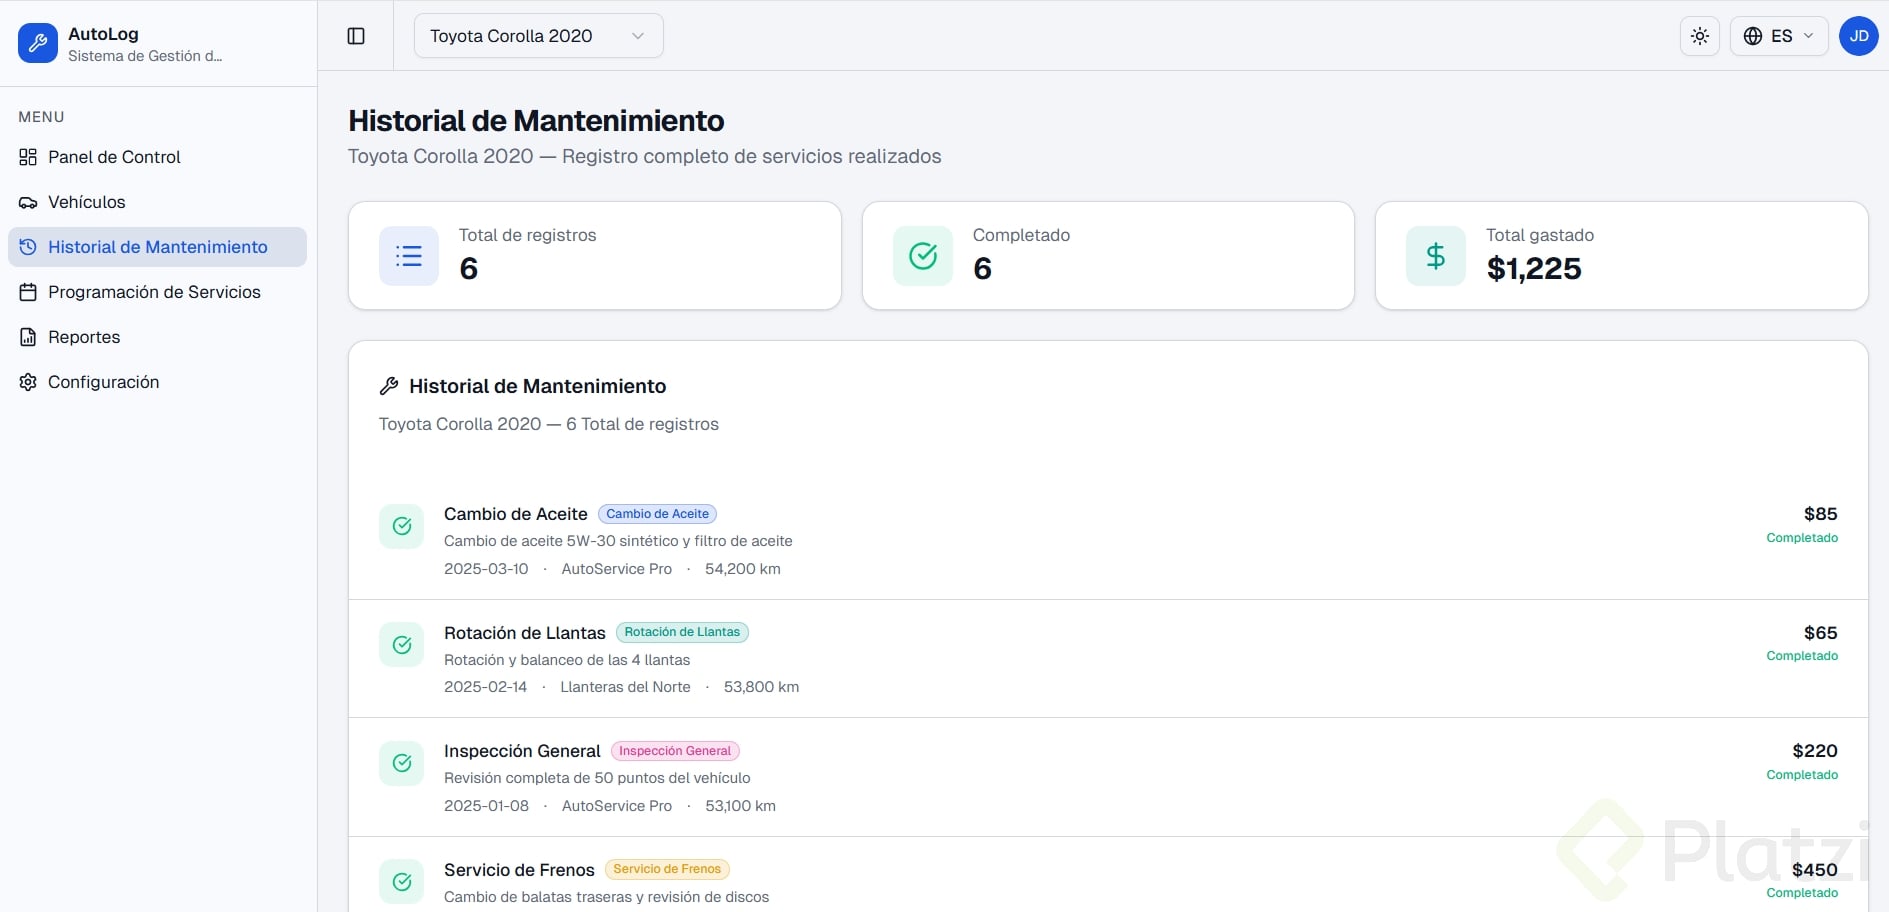Viewport: 1889px width, 912px height.
Task: Click the Rotación de Llantas tag badge
Action: 682,632
